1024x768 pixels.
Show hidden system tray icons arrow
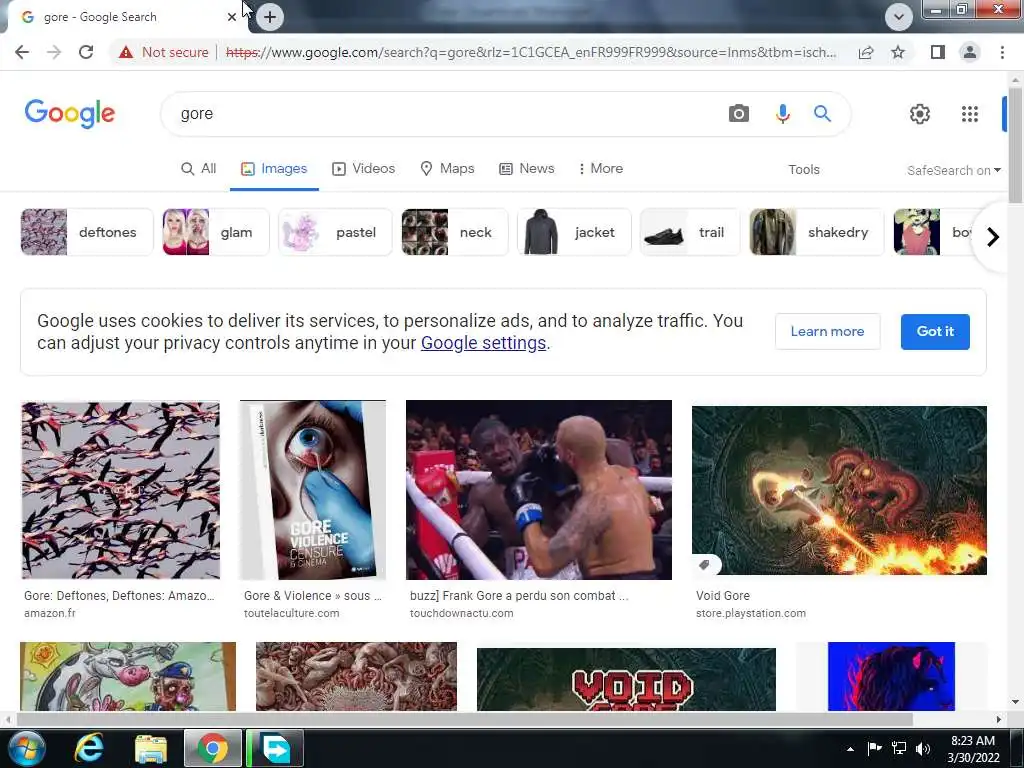point(850,749)
